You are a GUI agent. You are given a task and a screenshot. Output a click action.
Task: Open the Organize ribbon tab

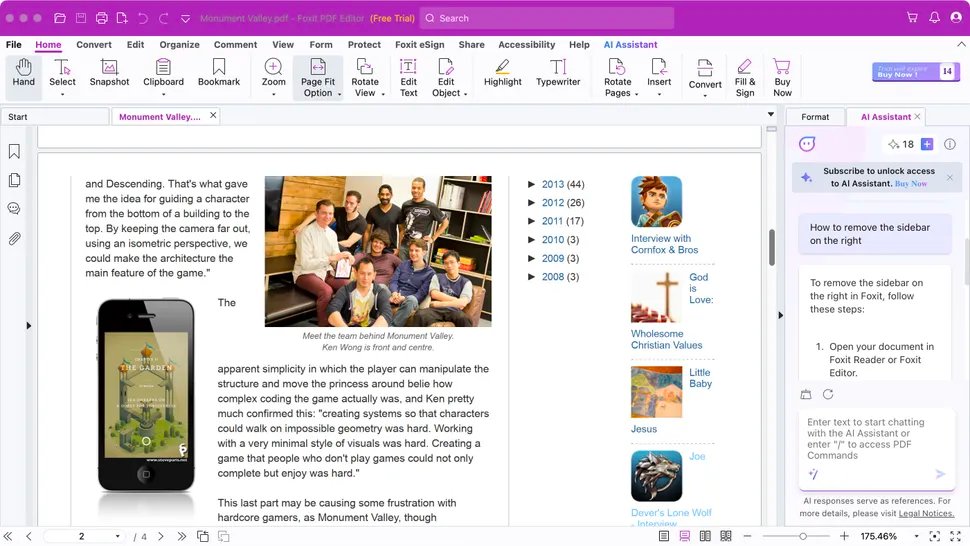pyautogui.click(x=179, y=45)
